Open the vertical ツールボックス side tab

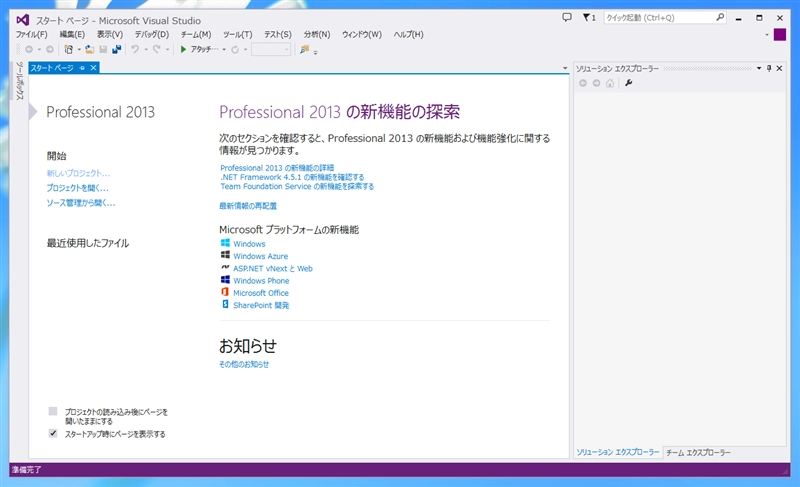tap(19, 81)
